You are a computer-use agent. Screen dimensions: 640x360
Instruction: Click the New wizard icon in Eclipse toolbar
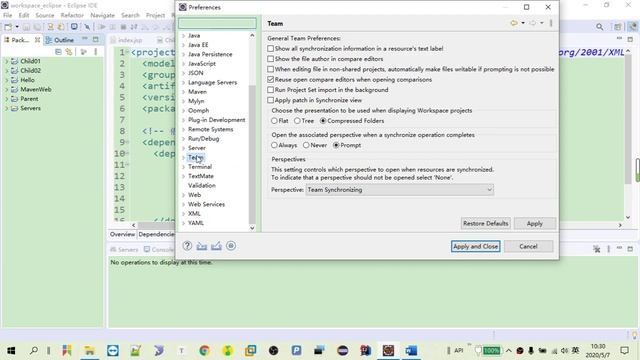click(x=8, y=27)
